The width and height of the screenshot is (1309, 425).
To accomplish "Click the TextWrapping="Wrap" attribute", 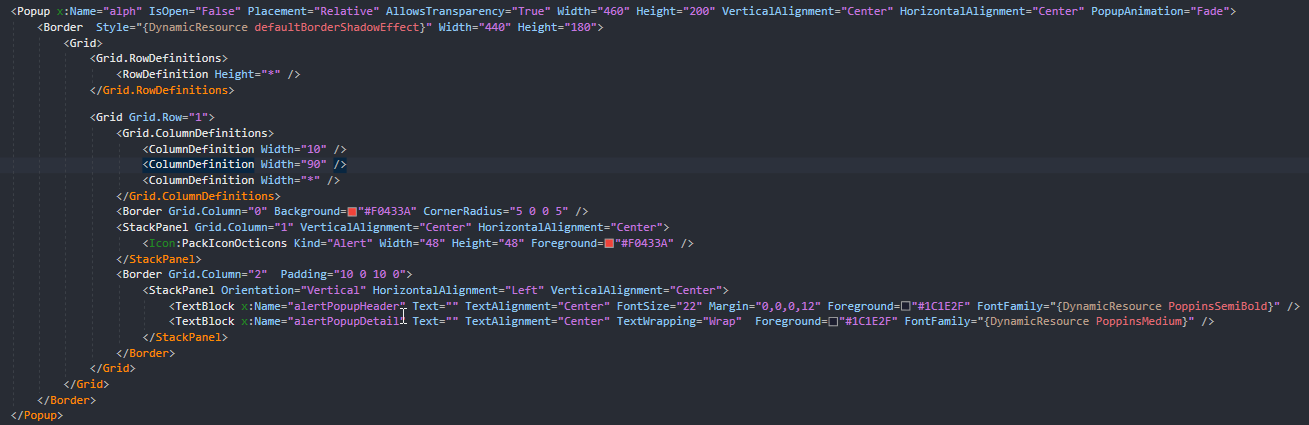I will click(678, 322).
